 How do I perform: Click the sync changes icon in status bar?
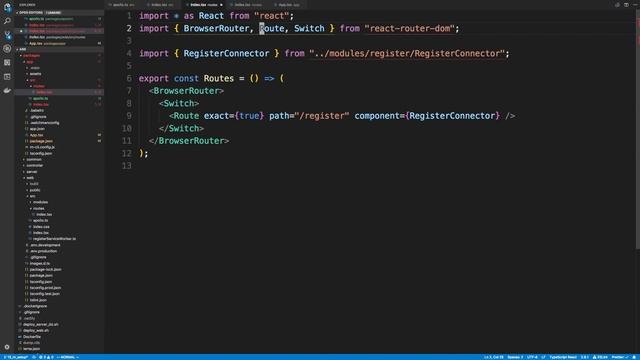tap(34, 357)
